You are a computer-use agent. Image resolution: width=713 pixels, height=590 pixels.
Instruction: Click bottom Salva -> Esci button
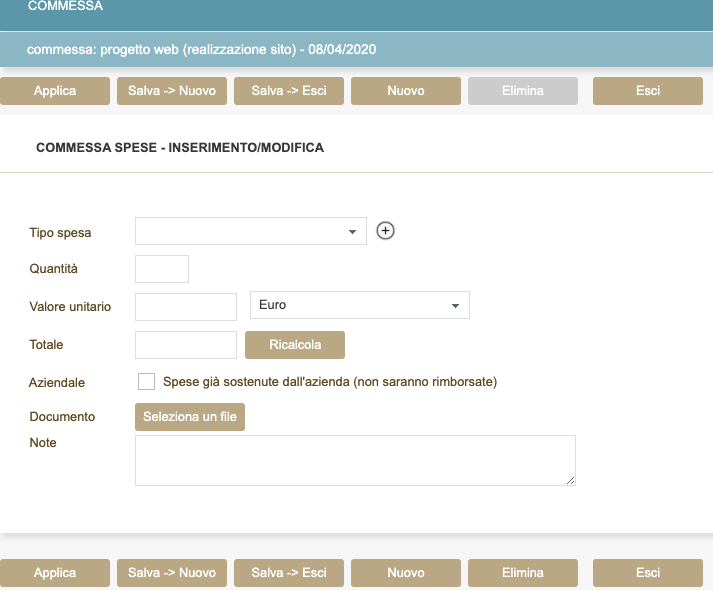[x=289, y=573]
